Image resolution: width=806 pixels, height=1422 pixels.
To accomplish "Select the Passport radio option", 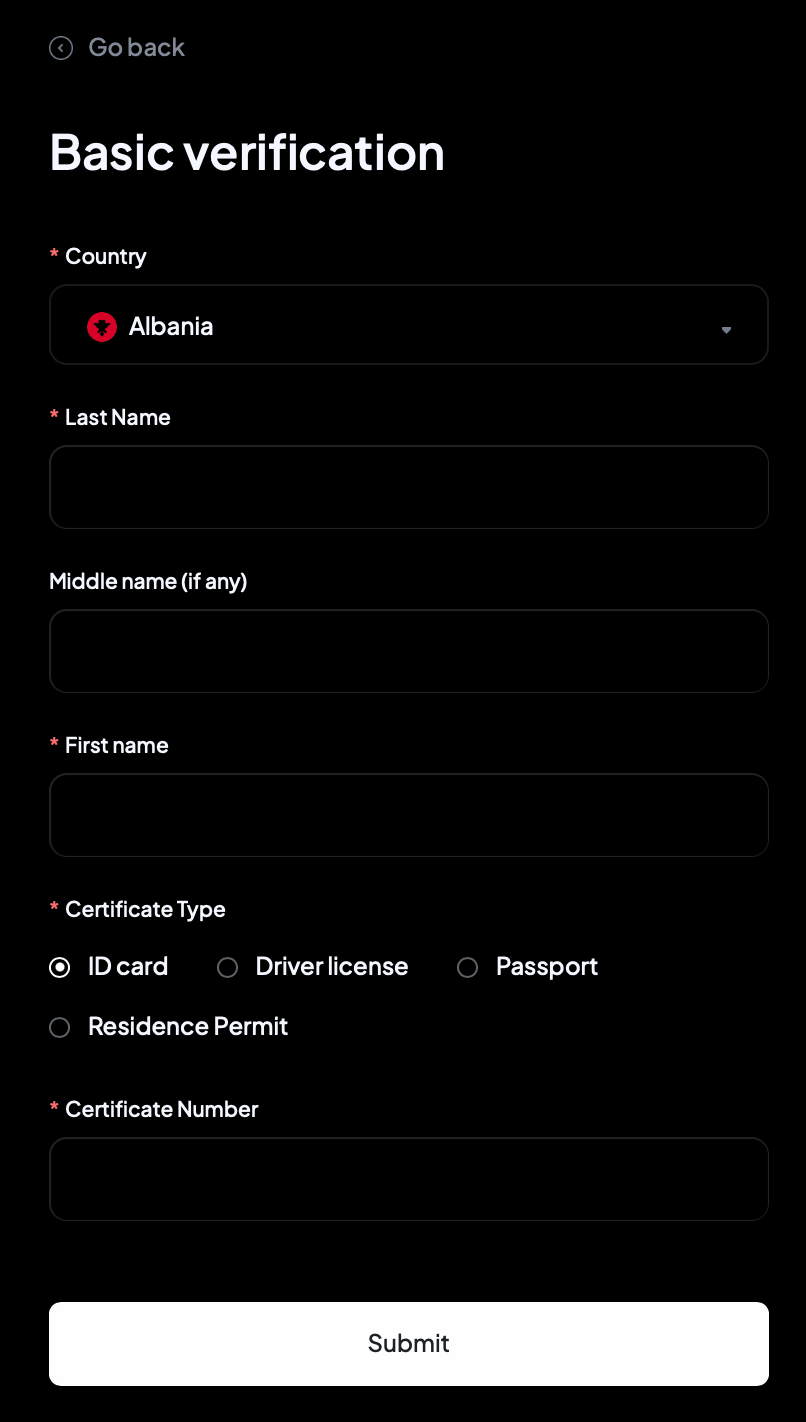I will [468, 967].
